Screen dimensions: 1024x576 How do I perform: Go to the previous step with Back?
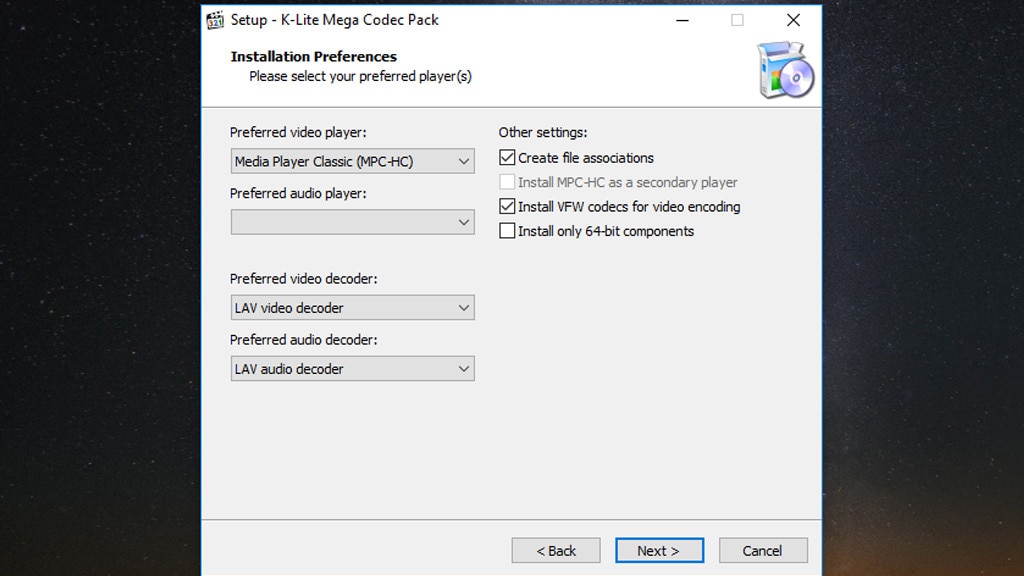[556, 551]
